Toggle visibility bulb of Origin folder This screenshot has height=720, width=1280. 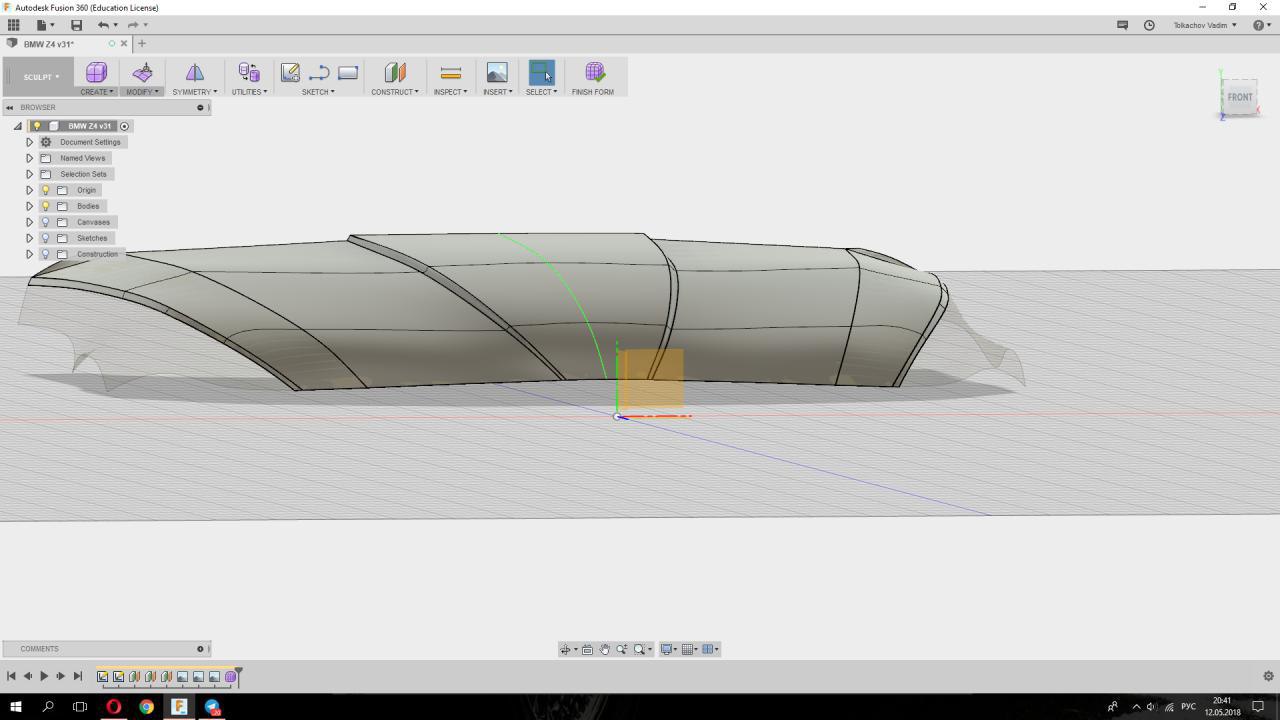(45, 190)
